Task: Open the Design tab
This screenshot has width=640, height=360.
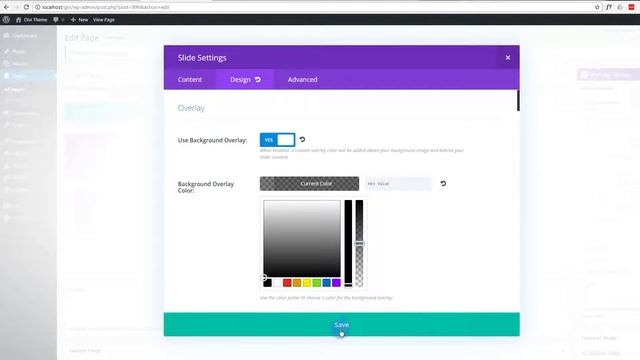Action: 245,80
